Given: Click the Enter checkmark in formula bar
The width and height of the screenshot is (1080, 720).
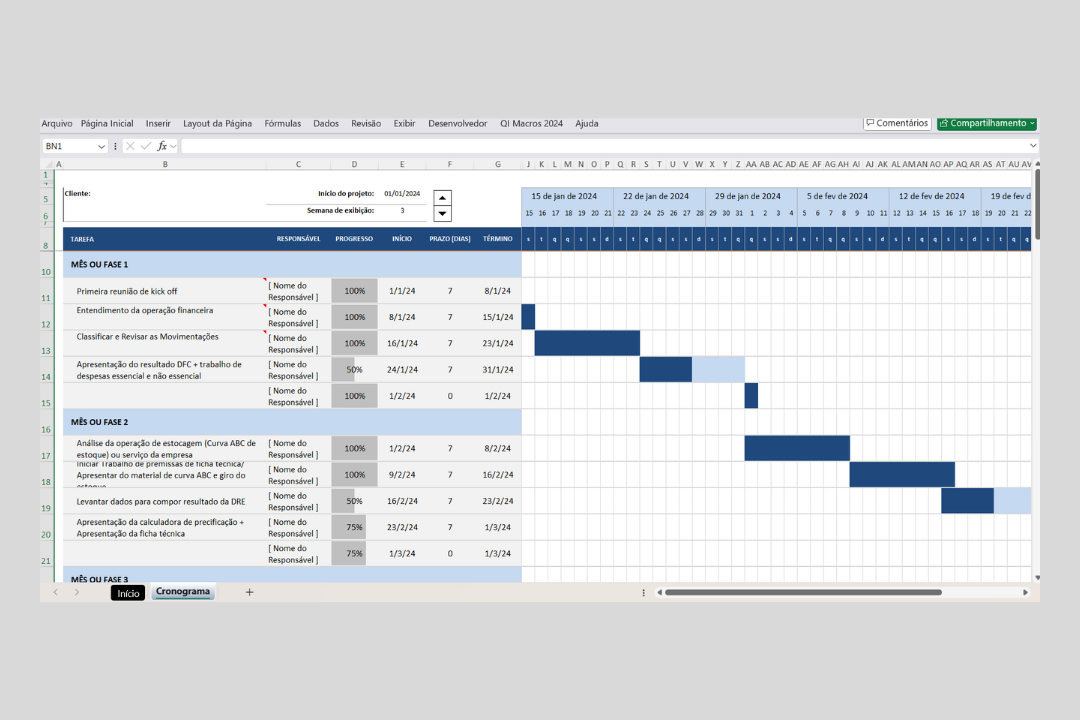Looking at the screenshot, I should (x=146, y=146).
